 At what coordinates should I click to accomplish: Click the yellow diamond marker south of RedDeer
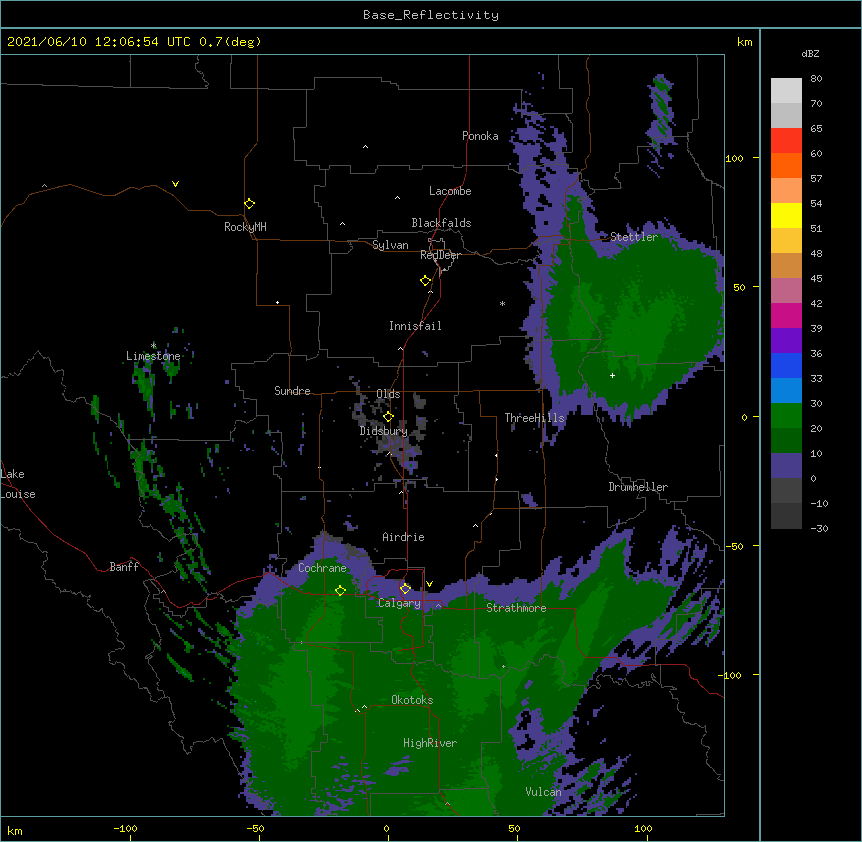[426, 281]
